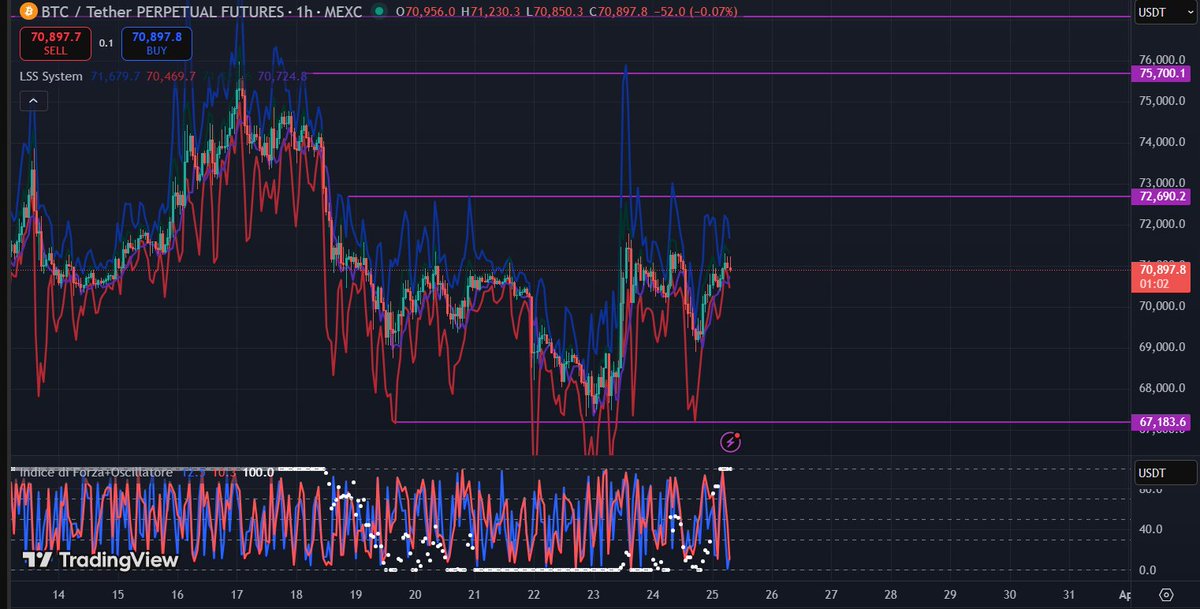Click the purple lightning bolt icon

tap(731, 440)
